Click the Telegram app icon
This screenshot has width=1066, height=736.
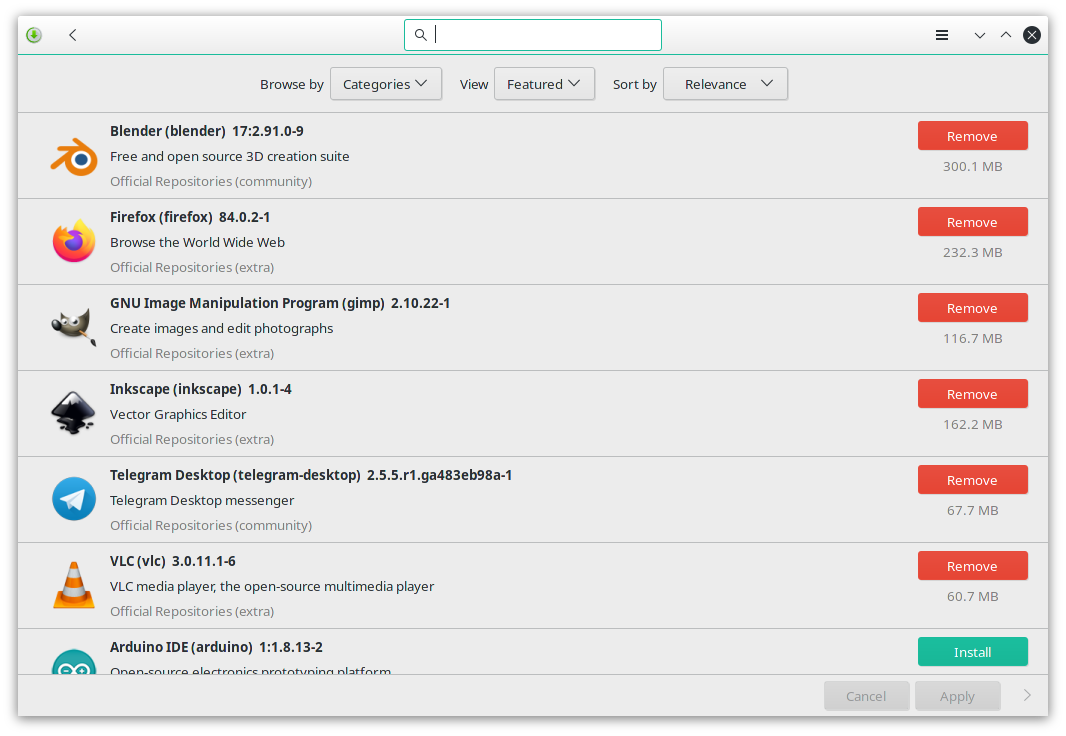pyautogui.click(x=74, y=499)
